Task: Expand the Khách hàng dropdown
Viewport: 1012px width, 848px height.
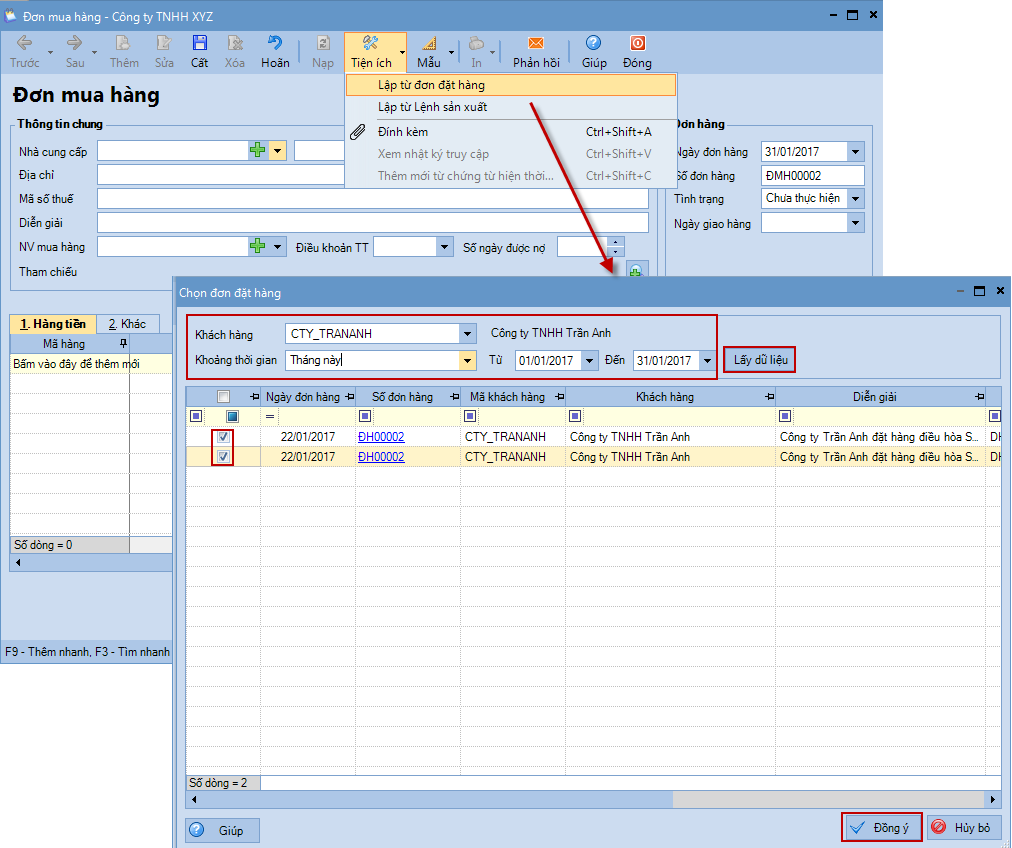Action: pos(467,334)
